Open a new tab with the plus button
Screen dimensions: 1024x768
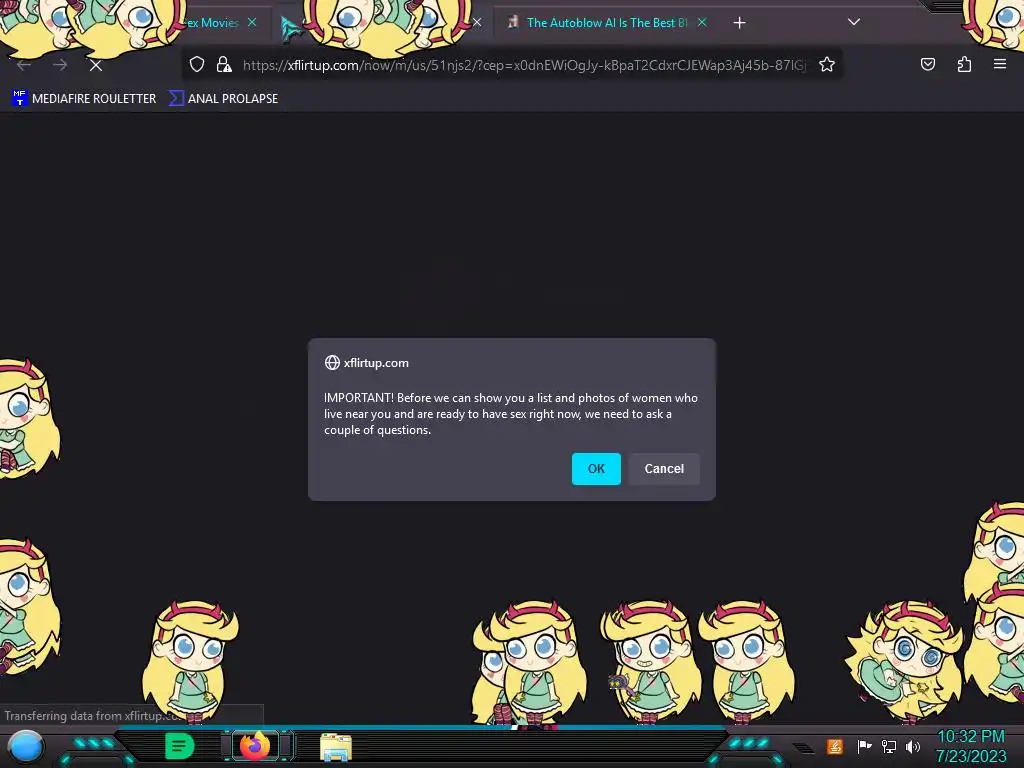point(739,23)
